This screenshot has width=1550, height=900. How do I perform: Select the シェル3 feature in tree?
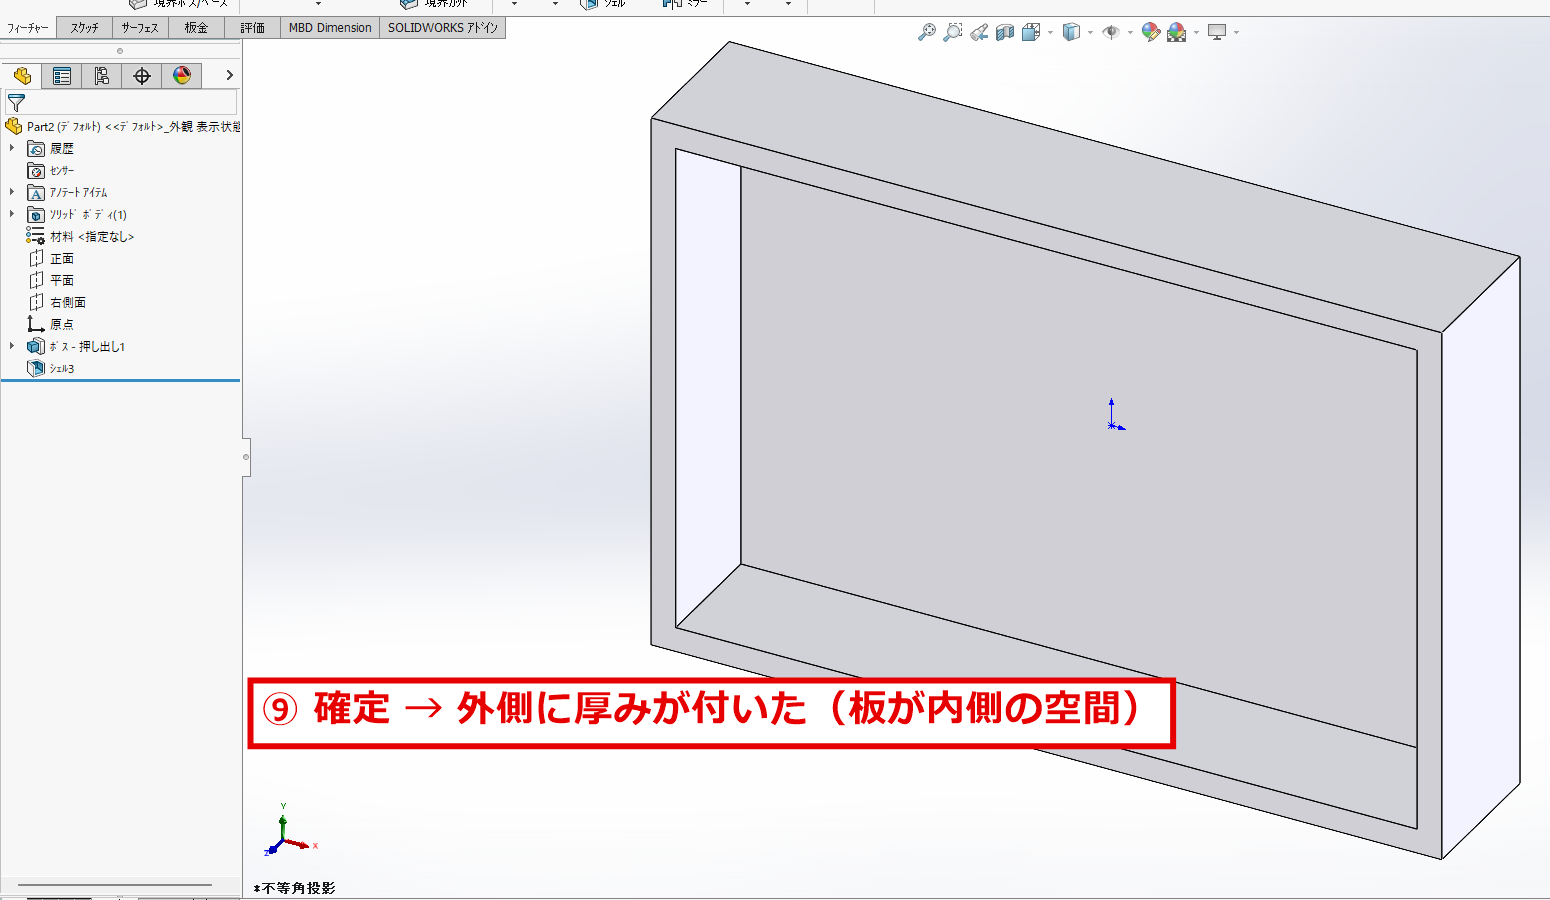(51, 368)
